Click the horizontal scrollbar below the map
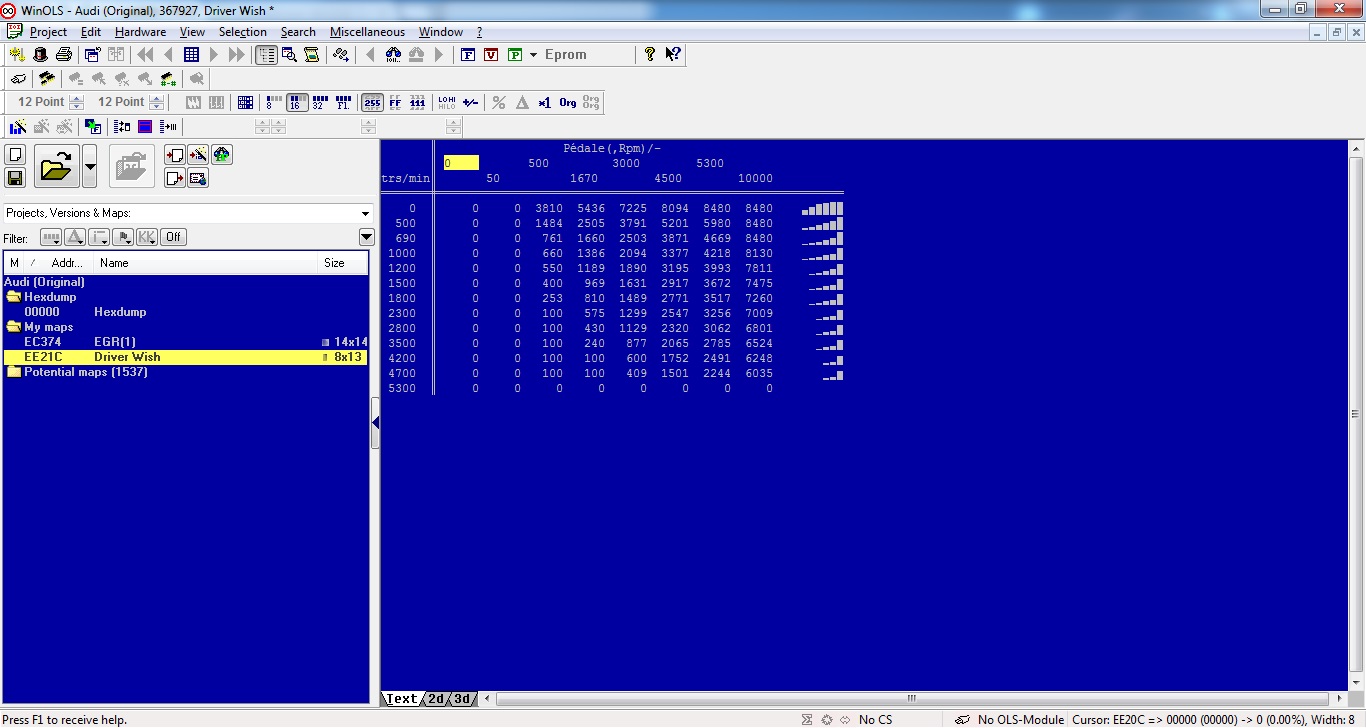 pyautogui.click(x=912, y=699)
